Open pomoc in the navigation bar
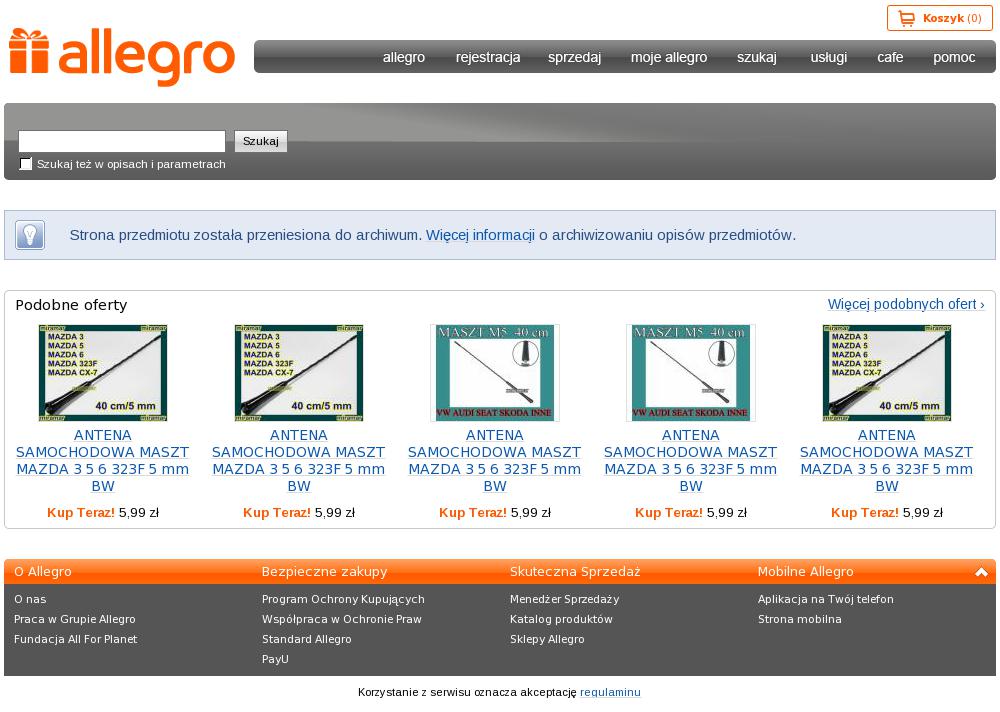1000x712 pixels. click(954, 57)
